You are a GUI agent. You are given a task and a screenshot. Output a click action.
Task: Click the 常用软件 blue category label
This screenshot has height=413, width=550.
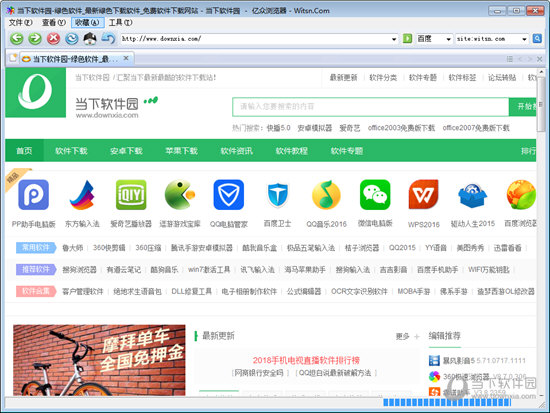coord(36,248)
